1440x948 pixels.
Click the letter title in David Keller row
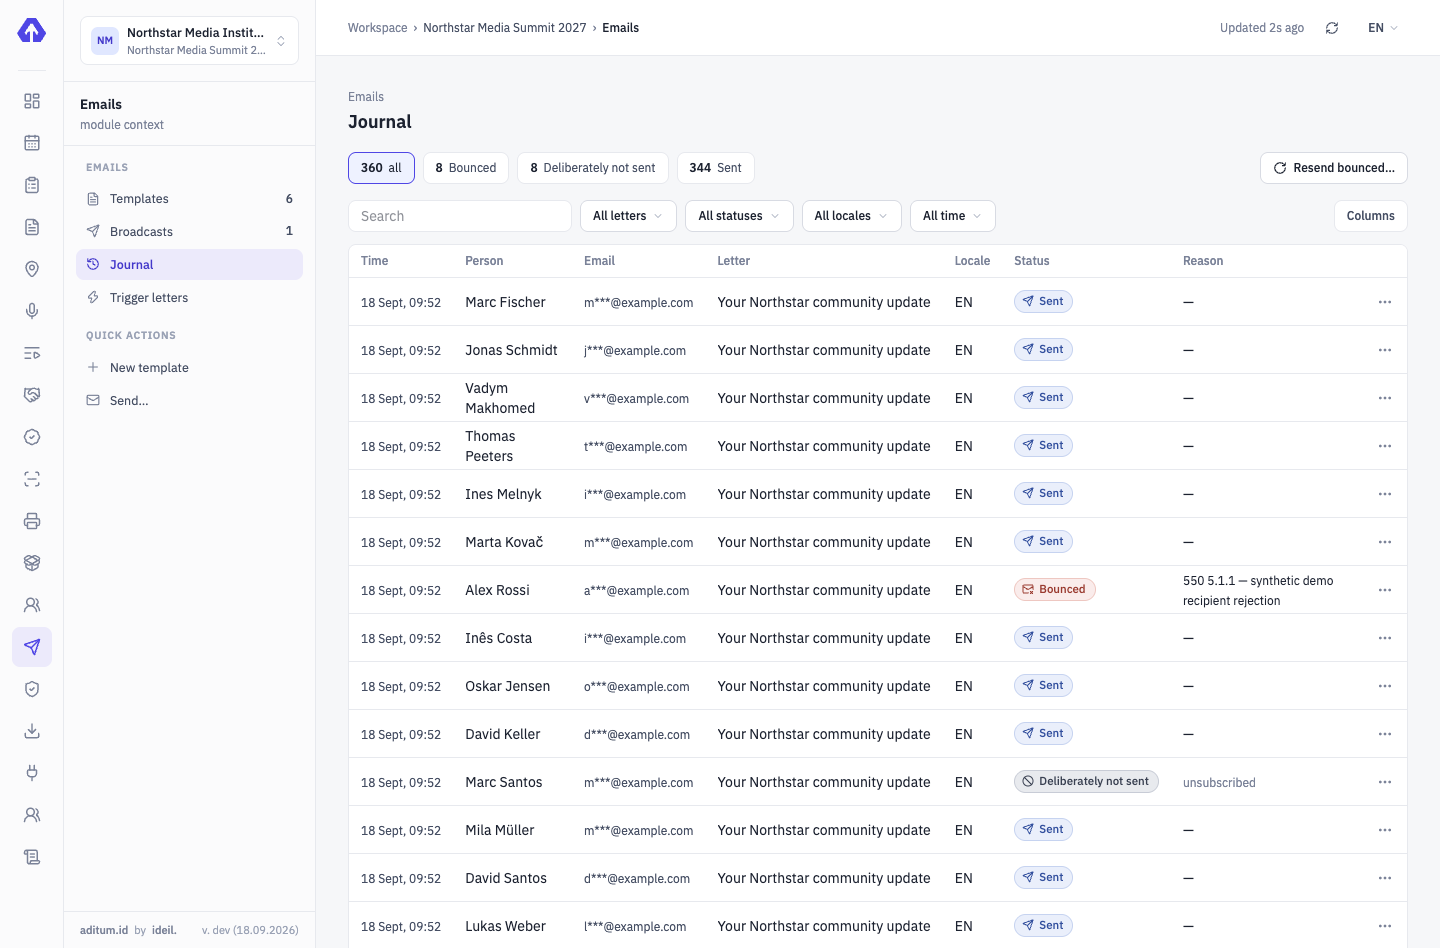point(824,734)
